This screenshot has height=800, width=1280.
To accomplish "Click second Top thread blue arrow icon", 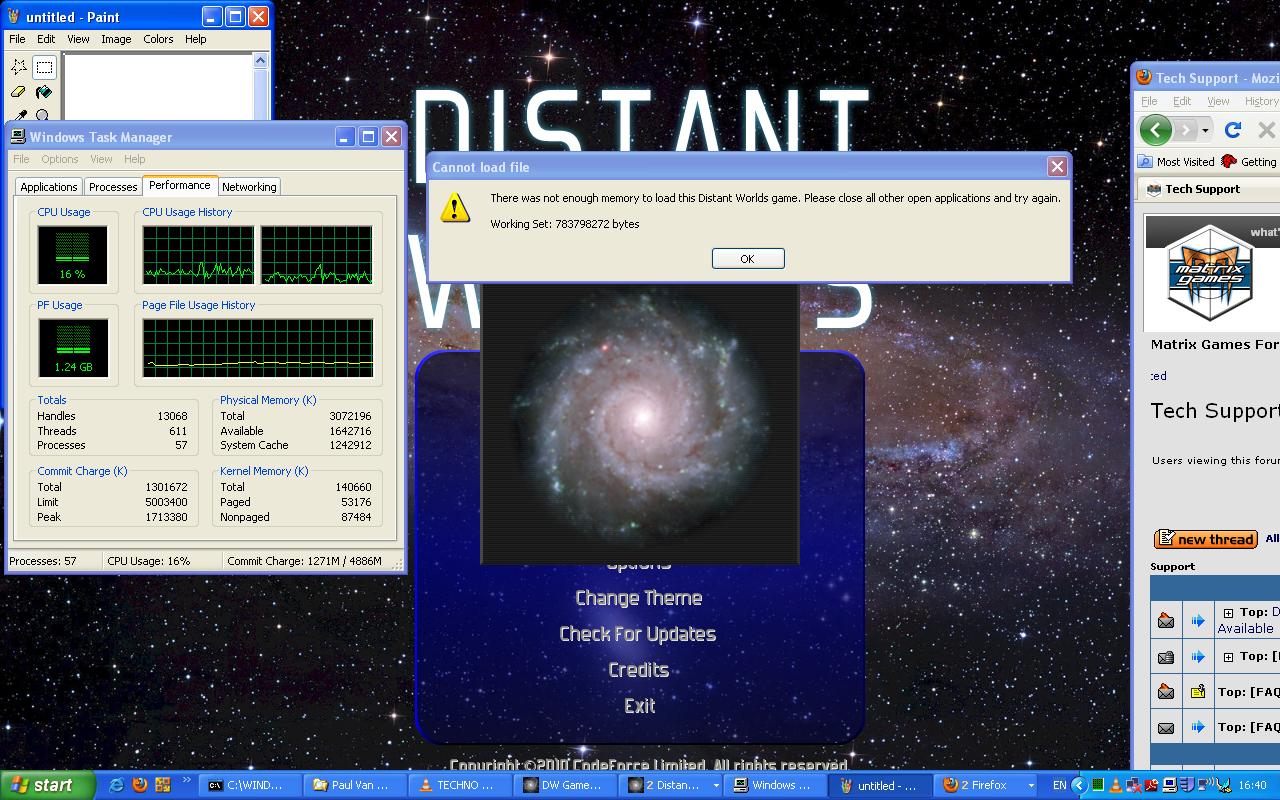I will coord(1198,657).
